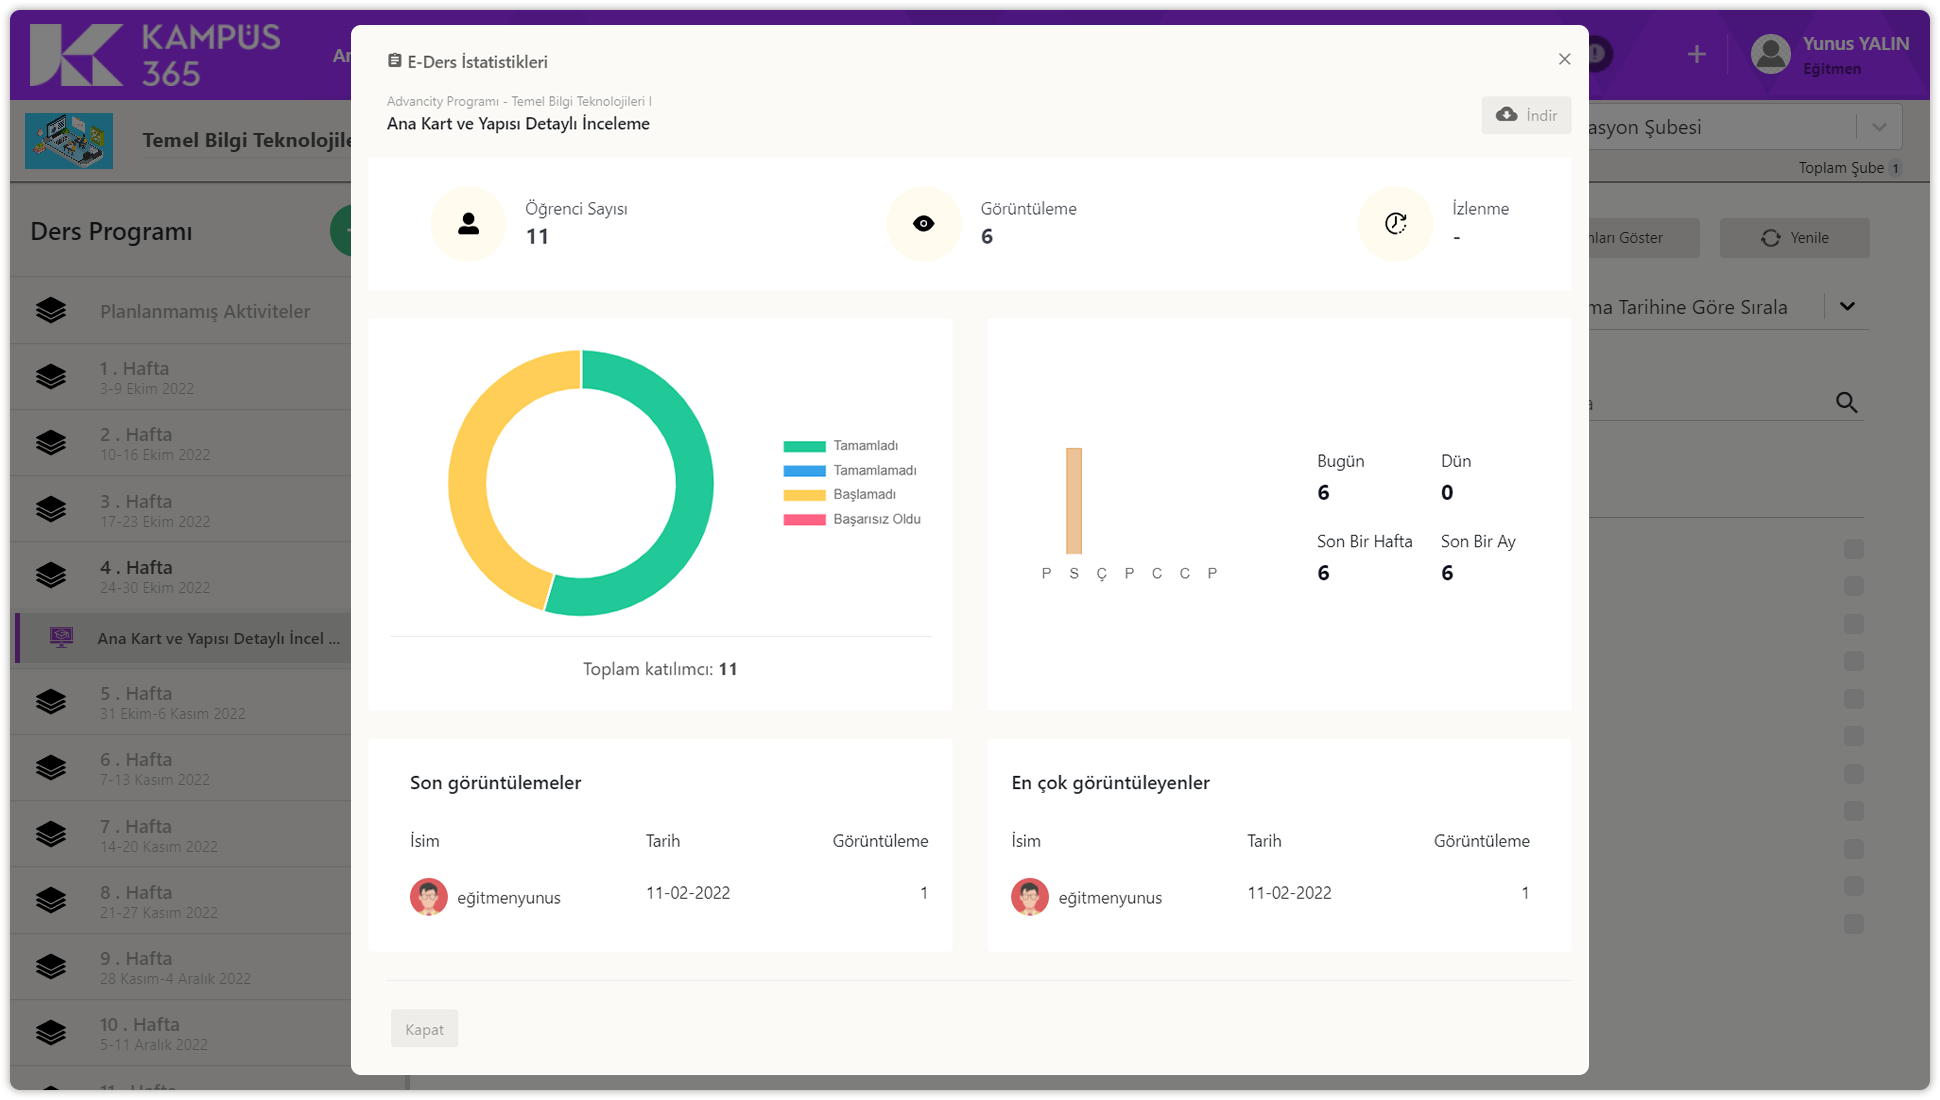
Task: Open Yunus YALIN user avatar
Action: (1770, 55)
